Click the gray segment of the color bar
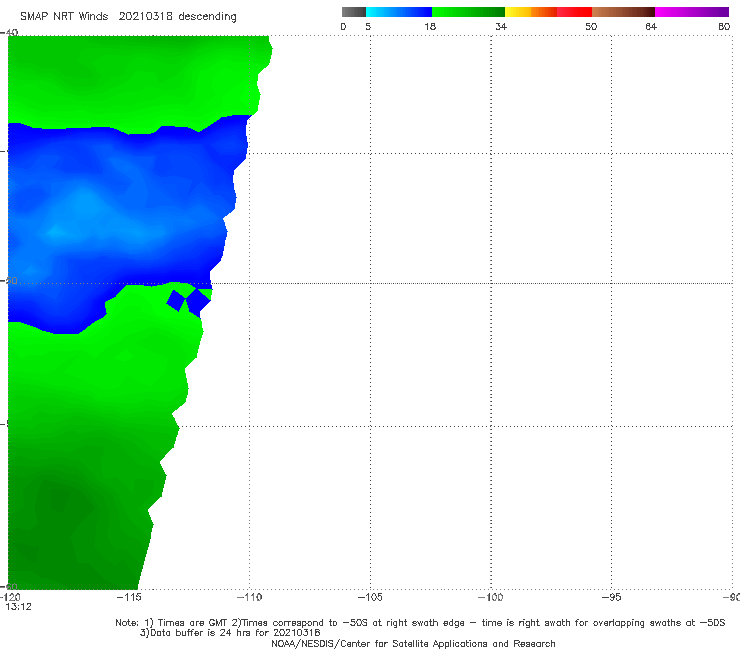 coord(354,12)
